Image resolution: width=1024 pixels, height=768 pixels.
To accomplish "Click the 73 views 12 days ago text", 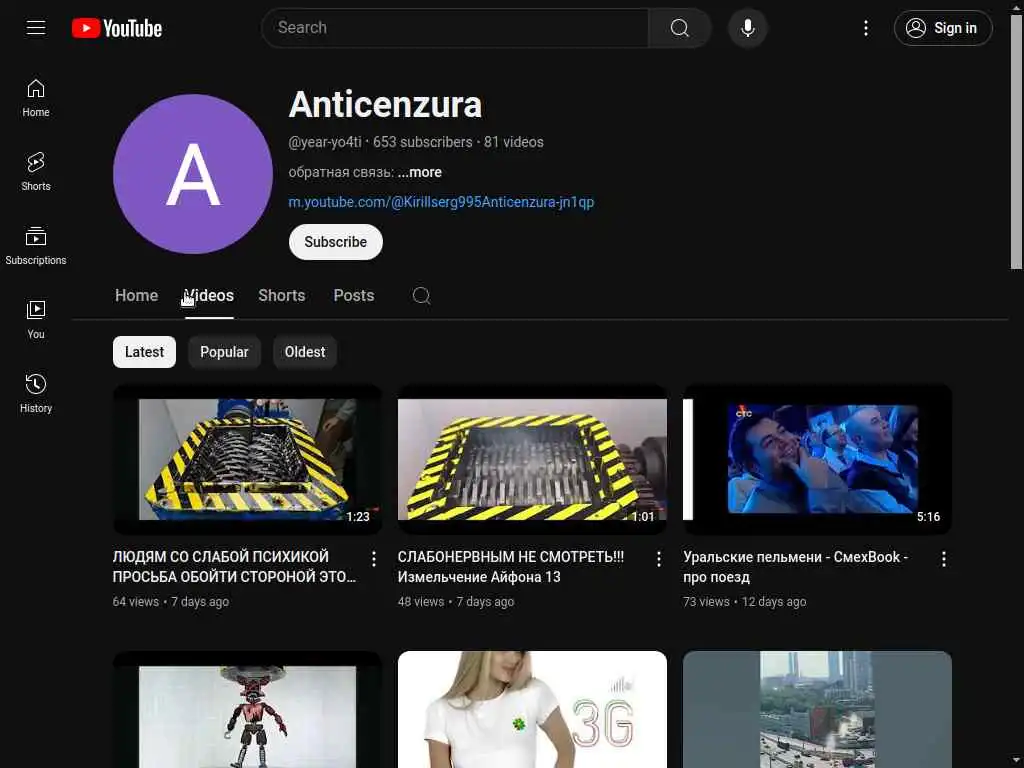I will (x=744, y=601).
